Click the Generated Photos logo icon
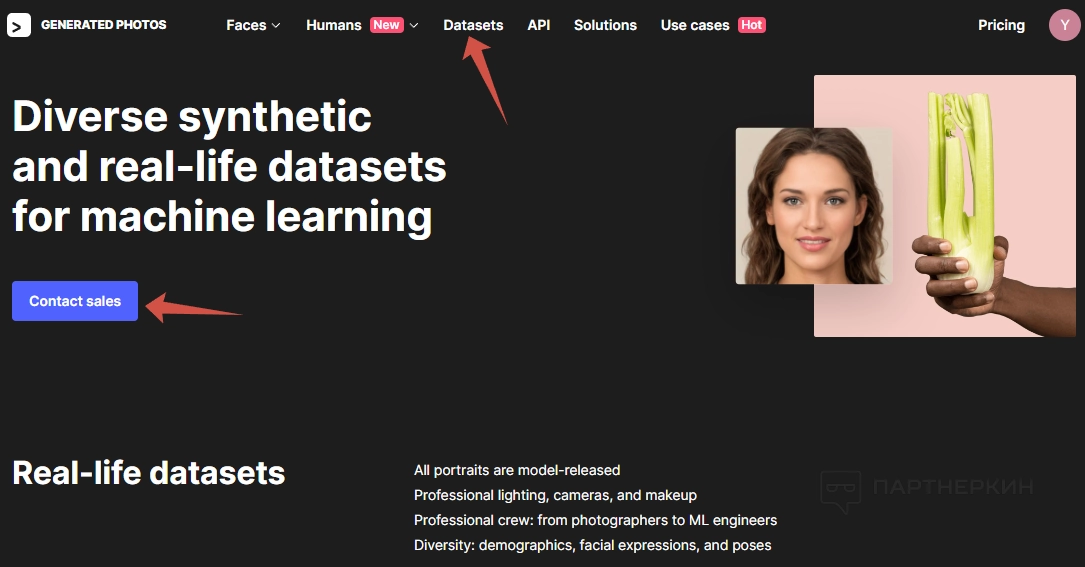 click(x=19, y=26)
